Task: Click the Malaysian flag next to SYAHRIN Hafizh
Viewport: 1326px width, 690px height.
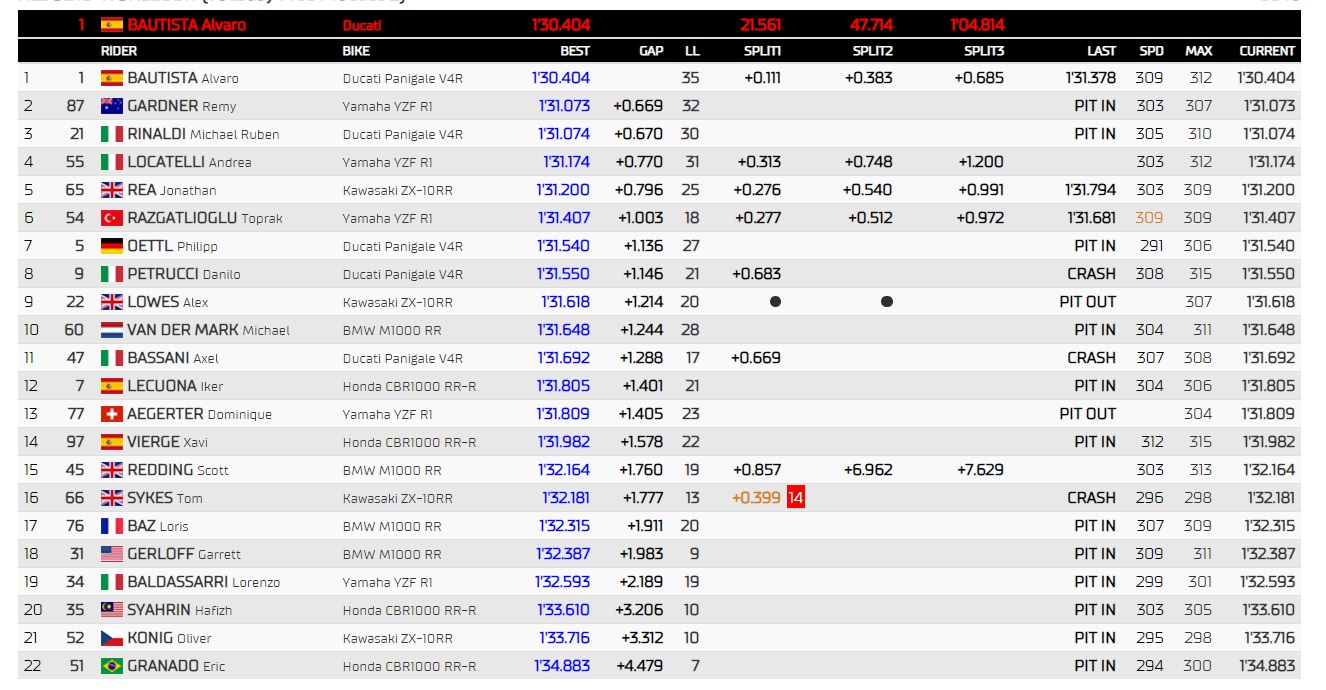Action: 111,610
